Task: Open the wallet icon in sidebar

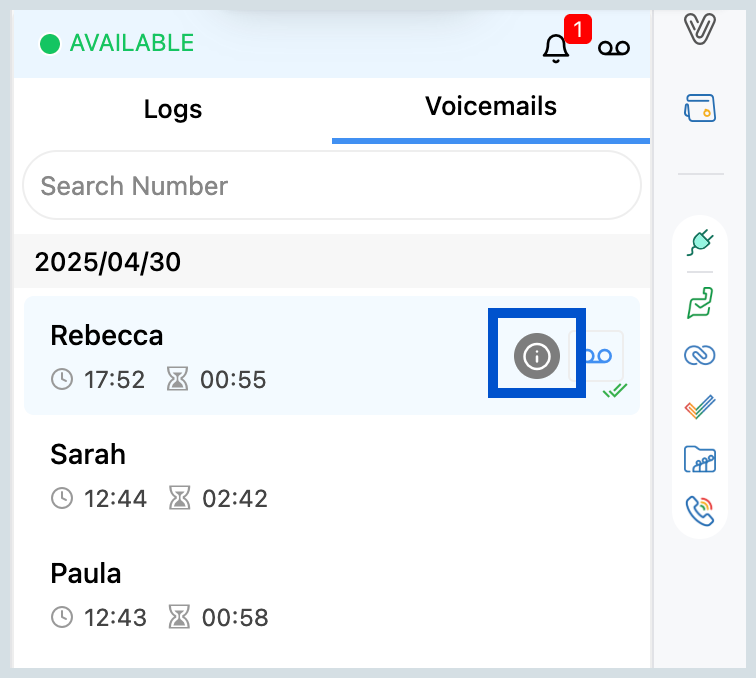Action: [700, 107]
